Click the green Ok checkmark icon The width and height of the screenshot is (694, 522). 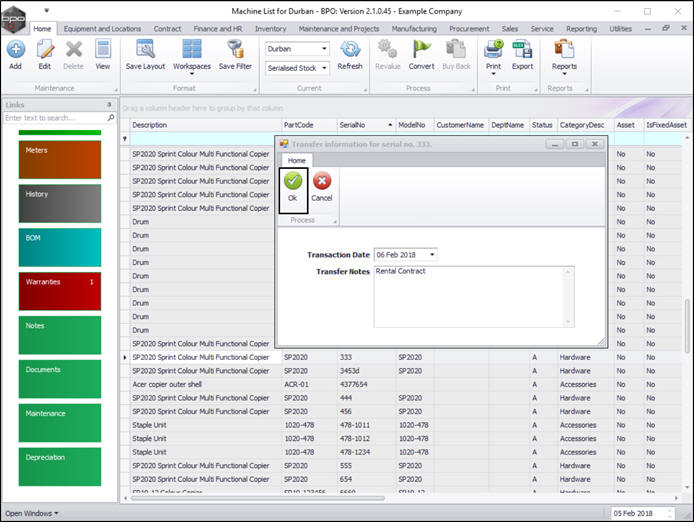point(292,182)
